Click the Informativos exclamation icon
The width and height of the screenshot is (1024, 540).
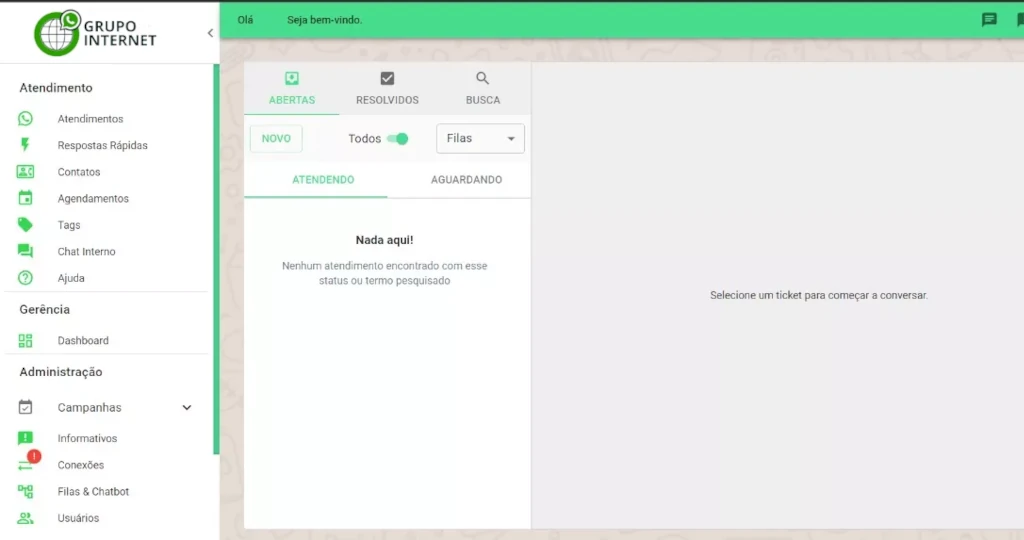(25, 438)
